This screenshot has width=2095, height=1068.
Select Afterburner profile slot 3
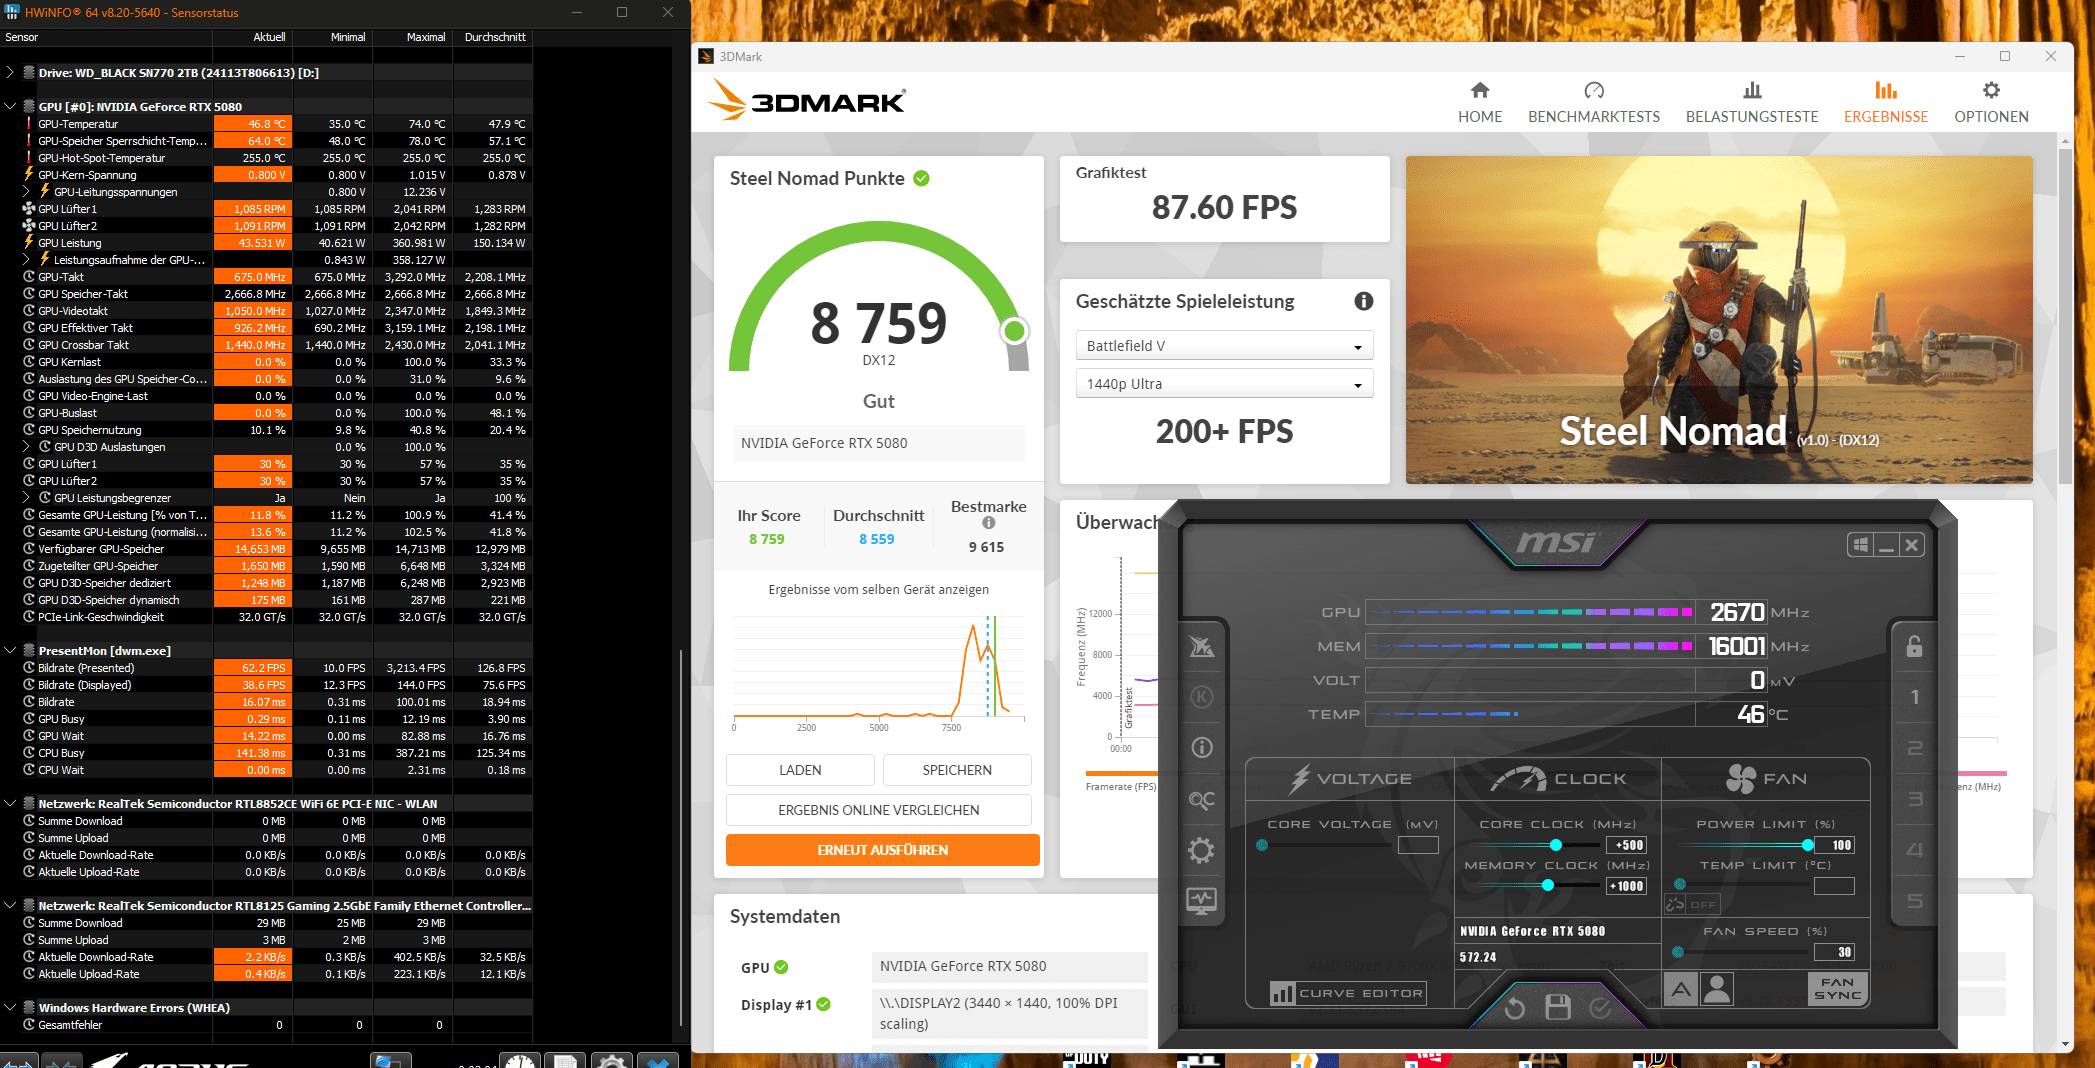coord(1914,799)
